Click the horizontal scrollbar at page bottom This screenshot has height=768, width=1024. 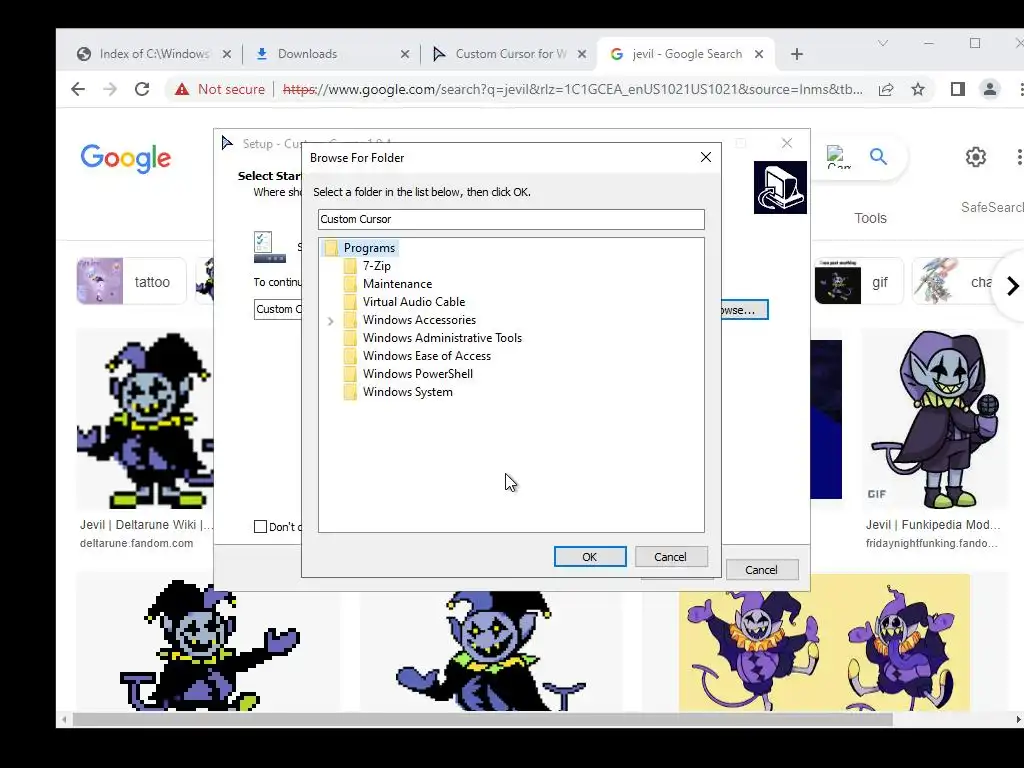click(482, 720)
